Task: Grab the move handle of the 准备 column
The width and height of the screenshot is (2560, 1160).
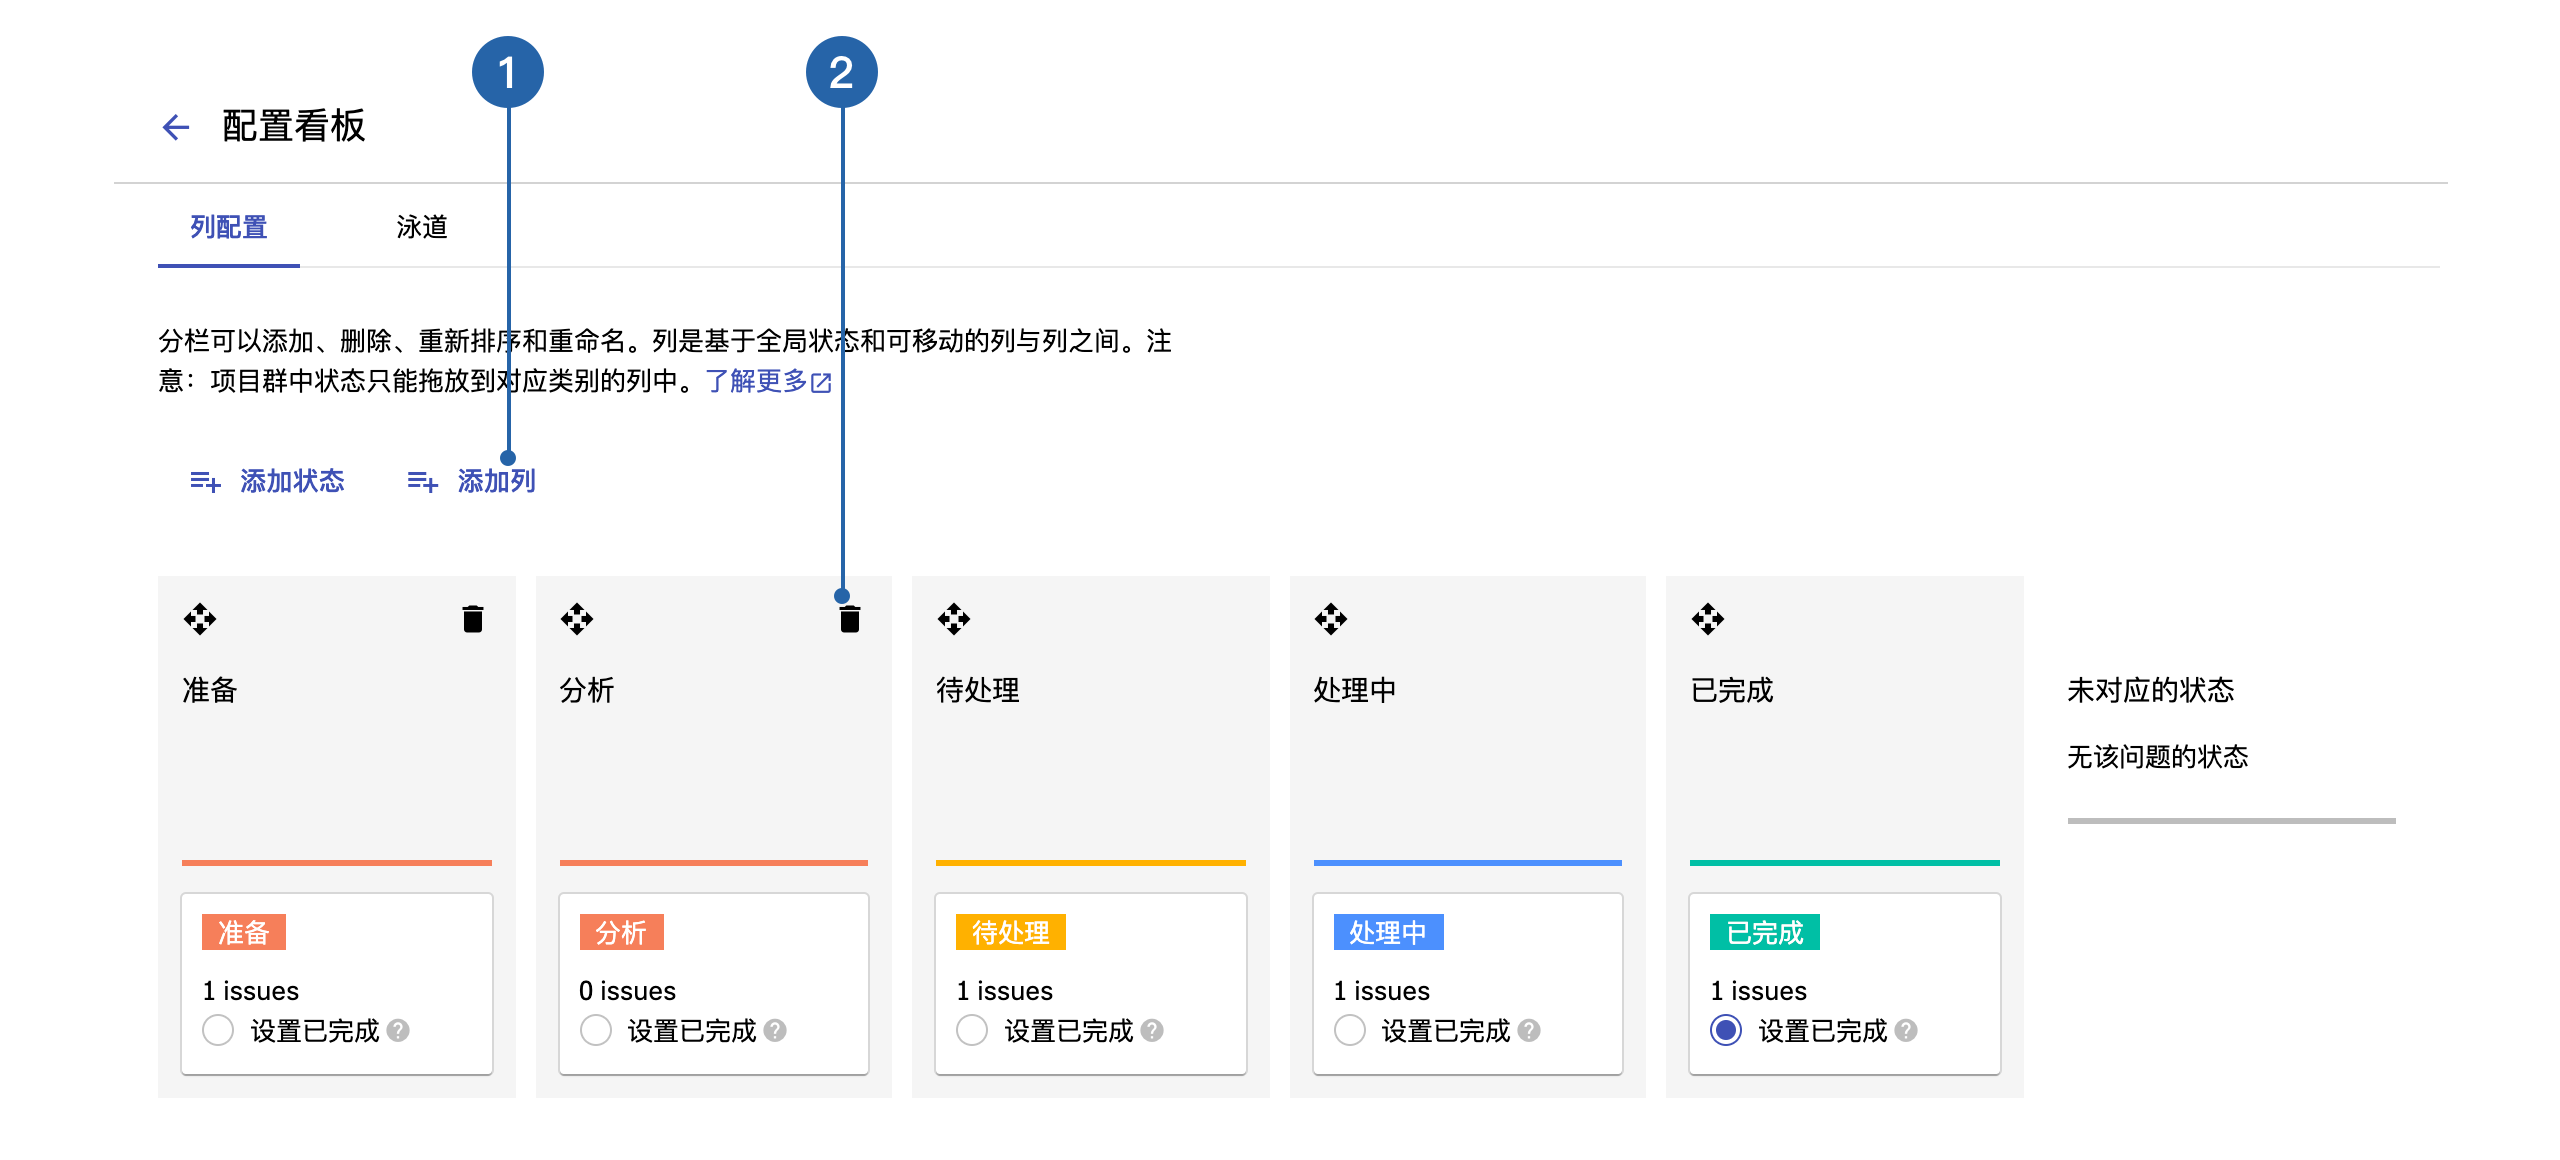Action: (200, 619)
